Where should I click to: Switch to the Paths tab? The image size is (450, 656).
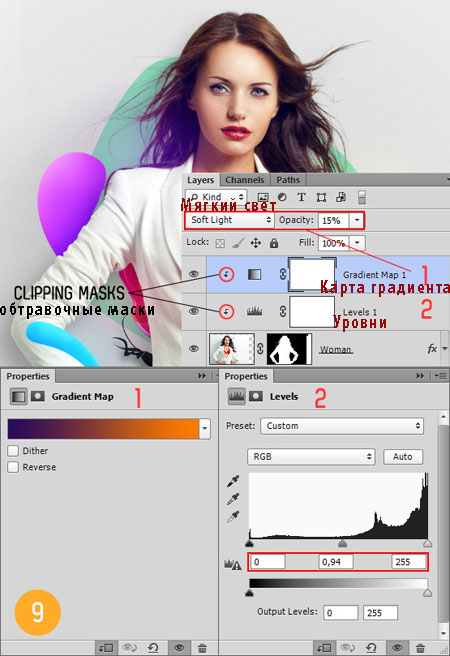(x=288, y=180)
